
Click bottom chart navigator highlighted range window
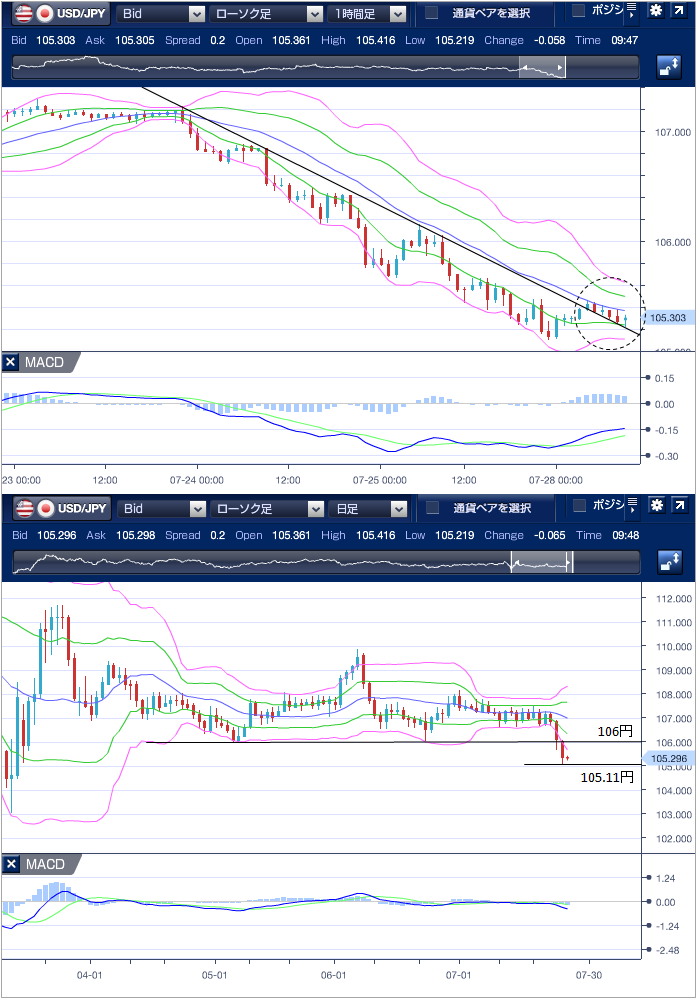[x=541, y=562]
